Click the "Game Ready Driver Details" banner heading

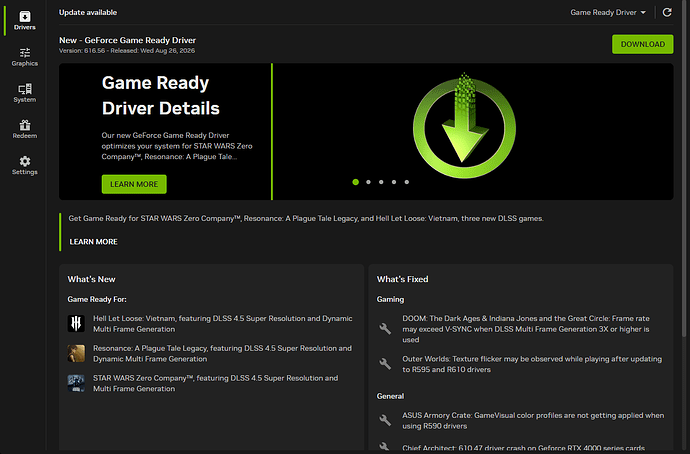click(x=161, y=95)
